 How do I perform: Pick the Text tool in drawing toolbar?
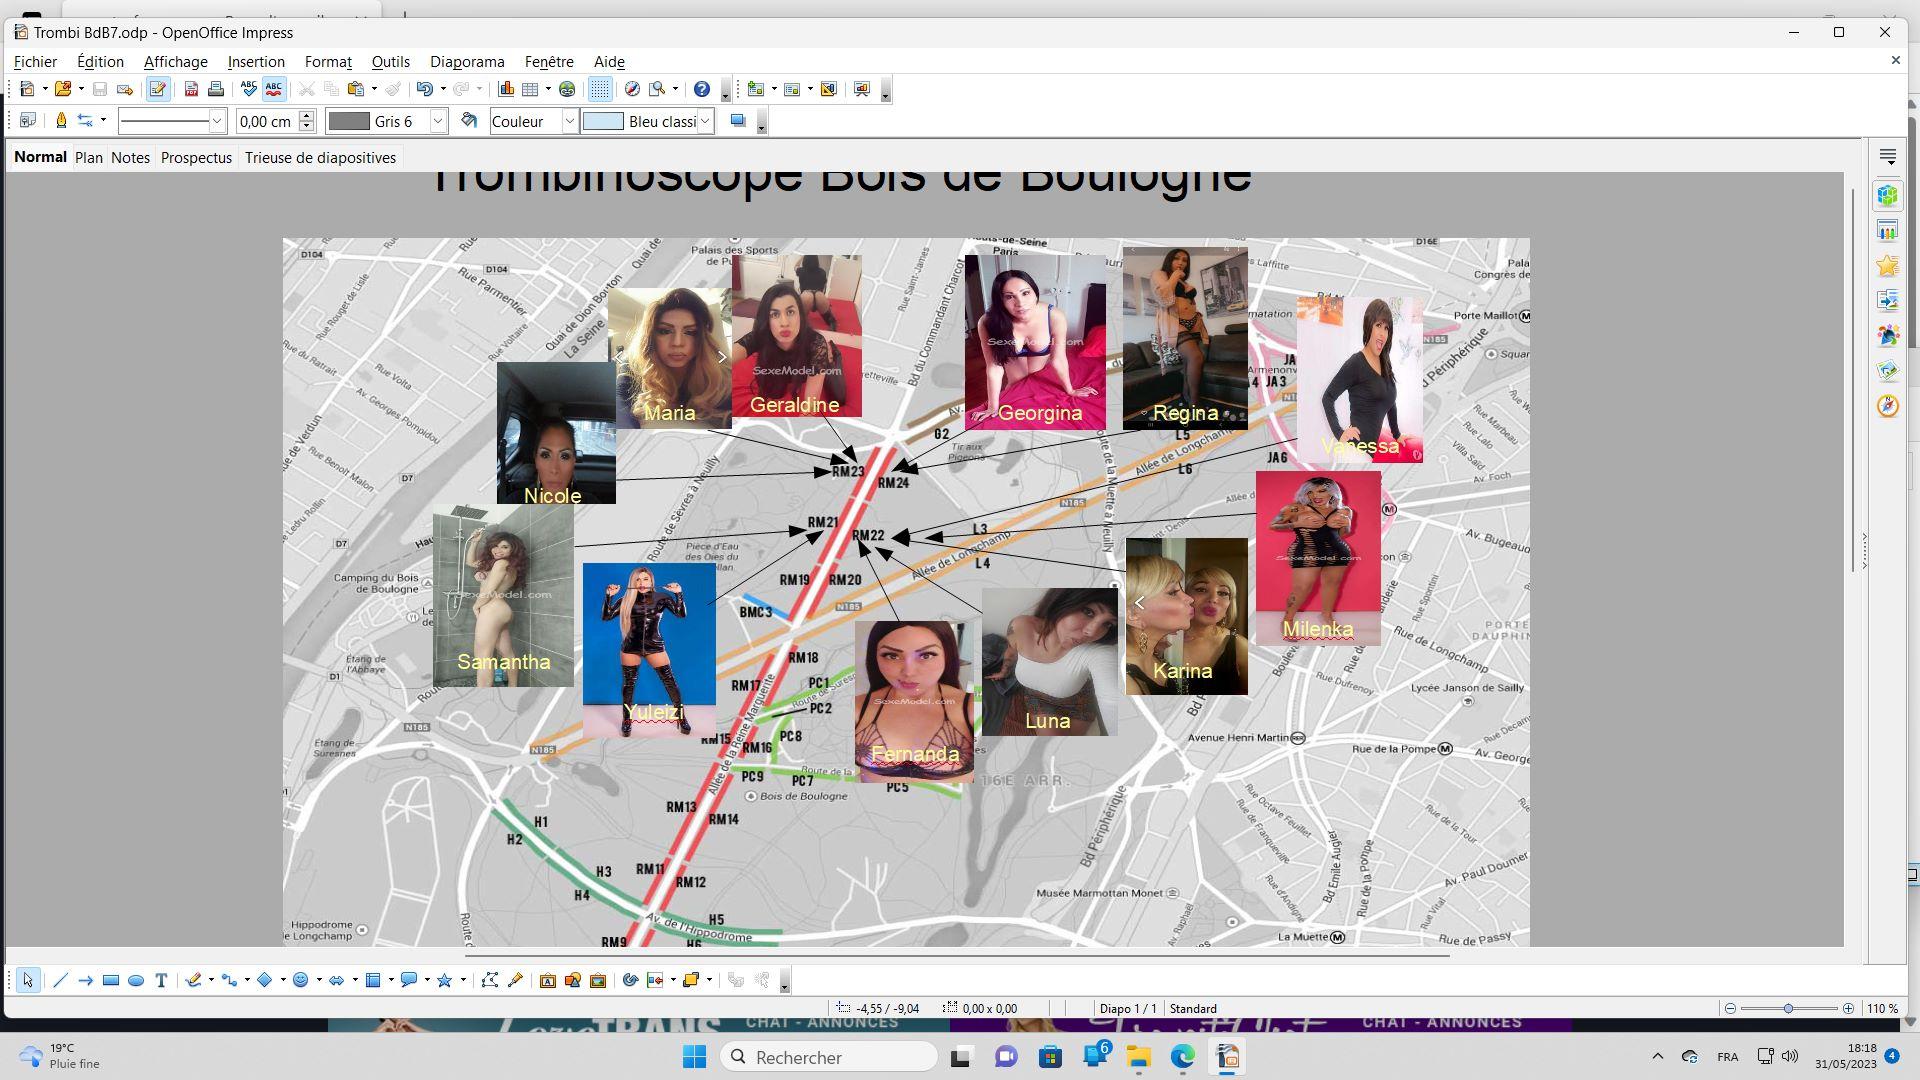(x=161, y=980)
